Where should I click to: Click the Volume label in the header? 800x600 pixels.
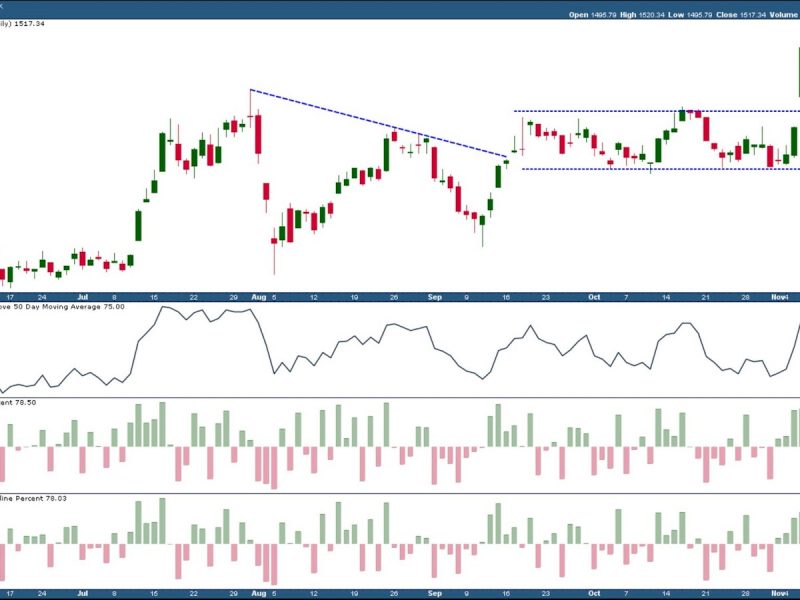click(783, 15)
